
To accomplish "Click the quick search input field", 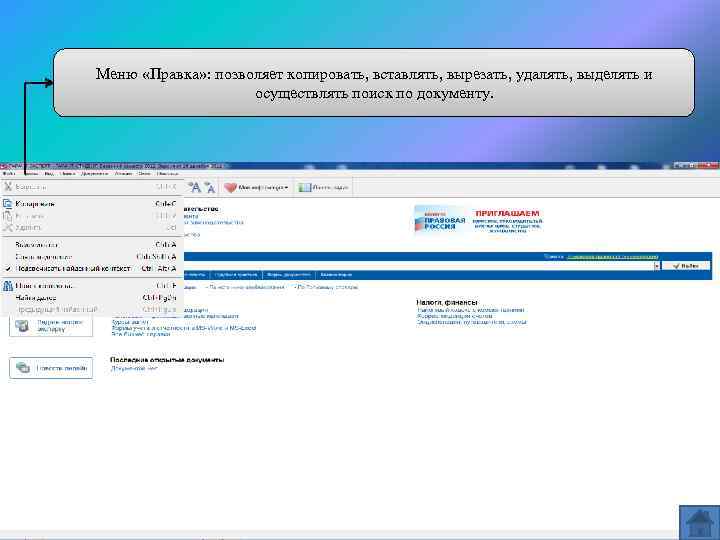I will [x=418, y=266].
